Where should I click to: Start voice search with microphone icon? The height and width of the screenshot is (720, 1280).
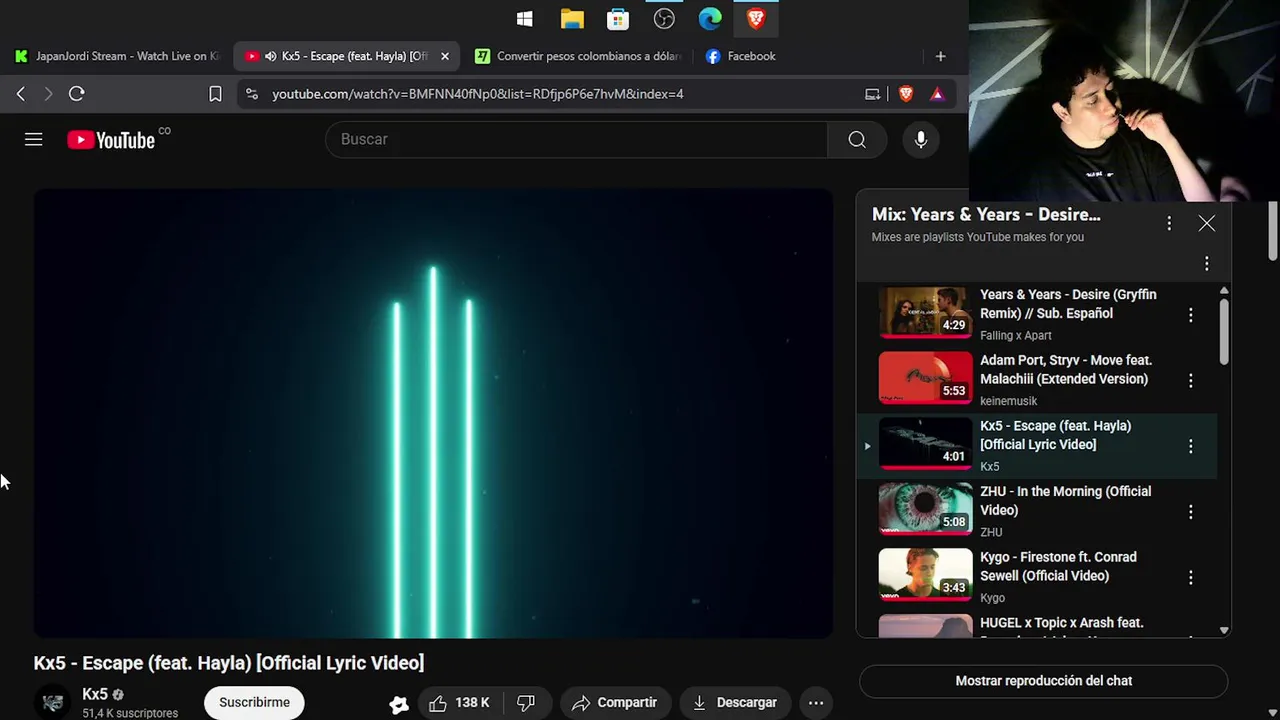pyautogui.click(x=921, y=140)
